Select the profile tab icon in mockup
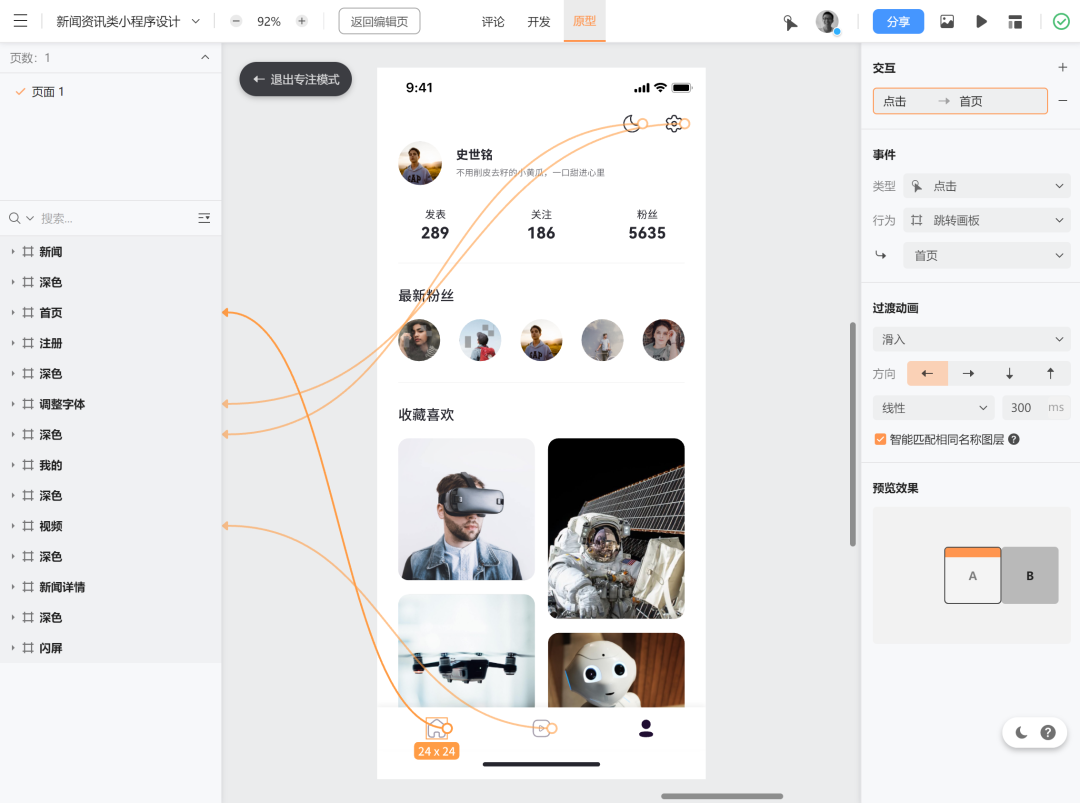This screenshot has width=1080, height=803. coord(646,728)
